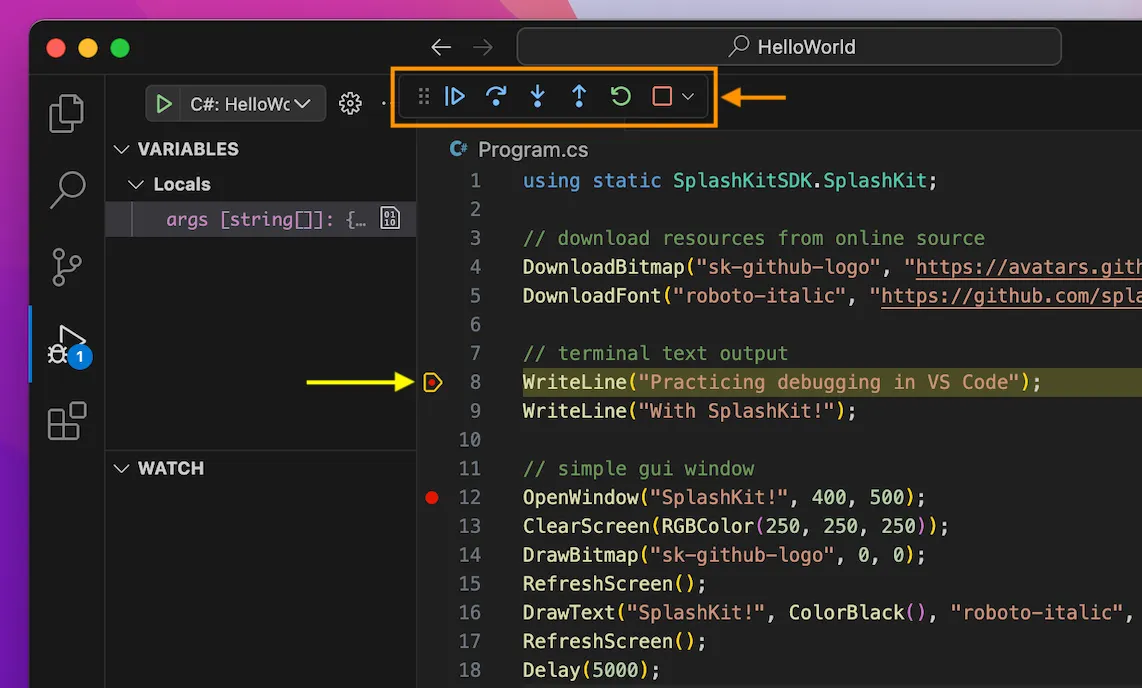1142x688 pixels.
Task: Click the HelloWorld command center search box
Action: 789,47
